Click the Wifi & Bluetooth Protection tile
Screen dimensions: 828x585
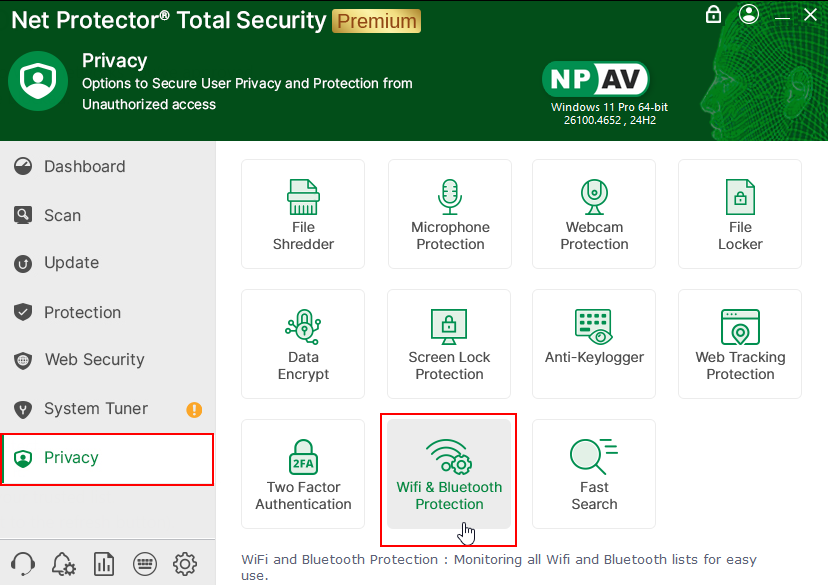point(449,474)
